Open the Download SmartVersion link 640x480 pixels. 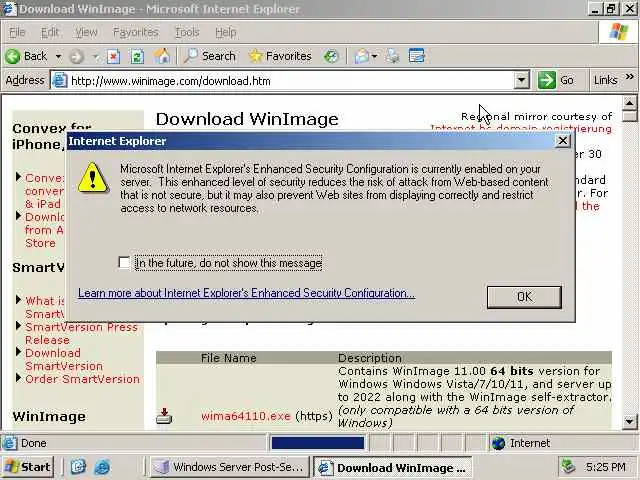click(x=64, y=360)
